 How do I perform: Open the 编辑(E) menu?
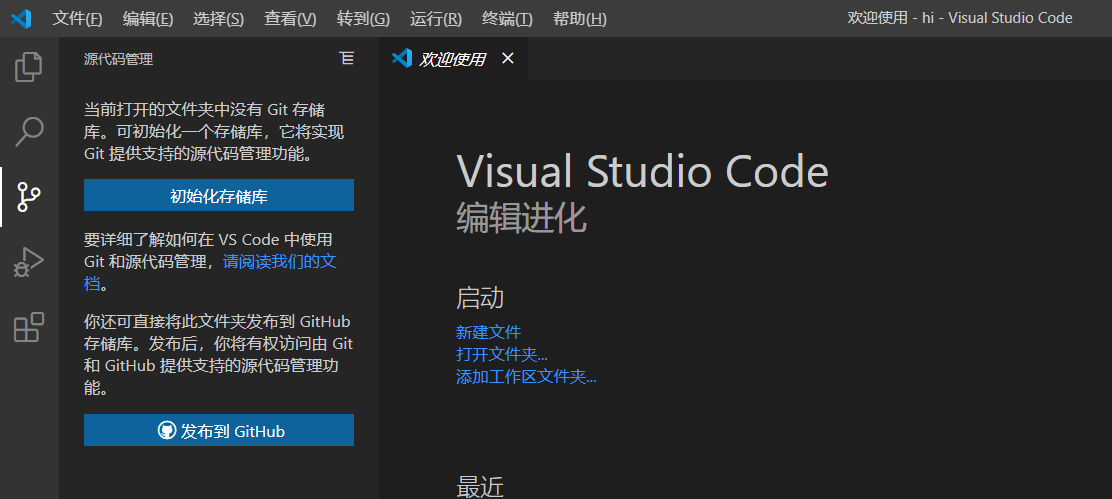tap(148, 19)
